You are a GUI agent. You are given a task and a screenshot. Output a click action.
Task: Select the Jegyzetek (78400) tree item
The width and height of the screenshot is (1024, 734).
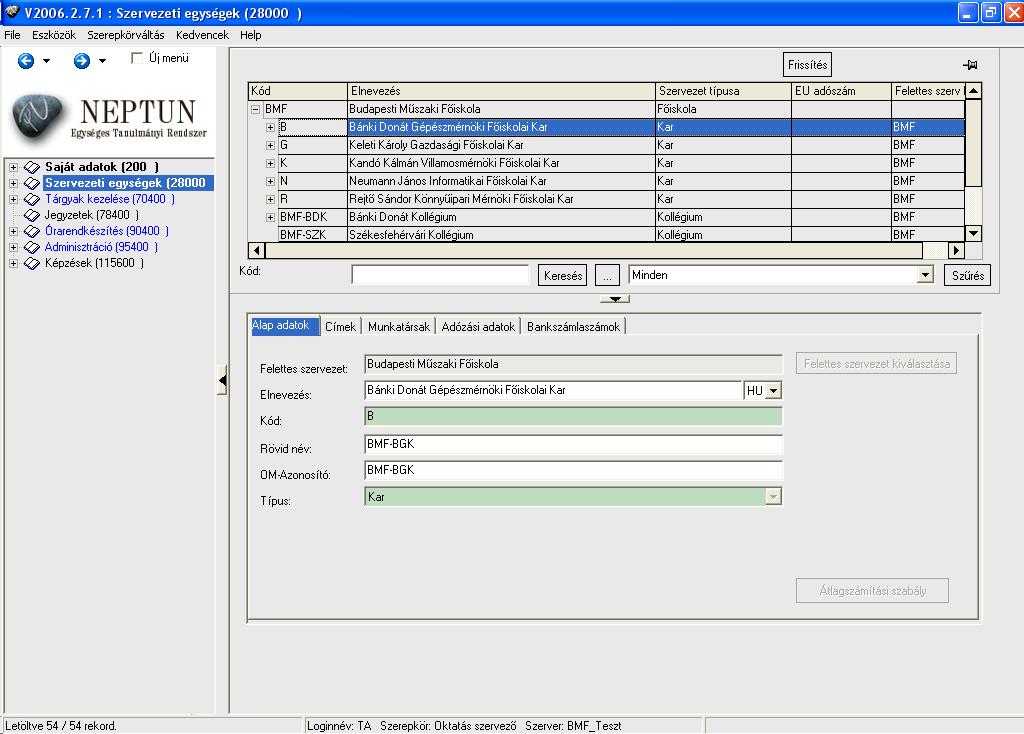coord(91,215)
